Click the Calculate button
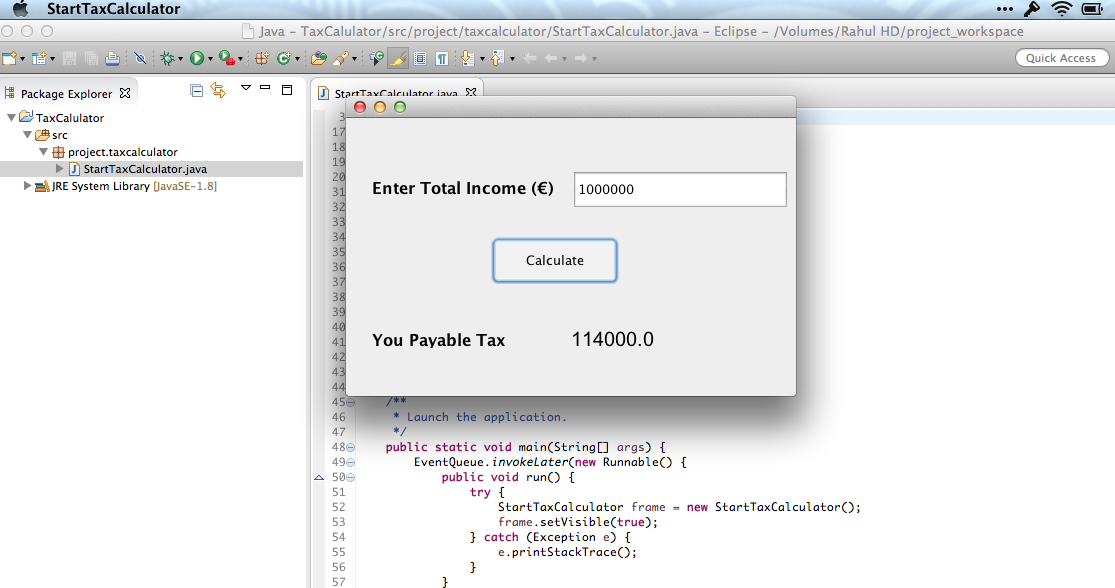This screenshot has height=588, width=1115. pos(555,260)
